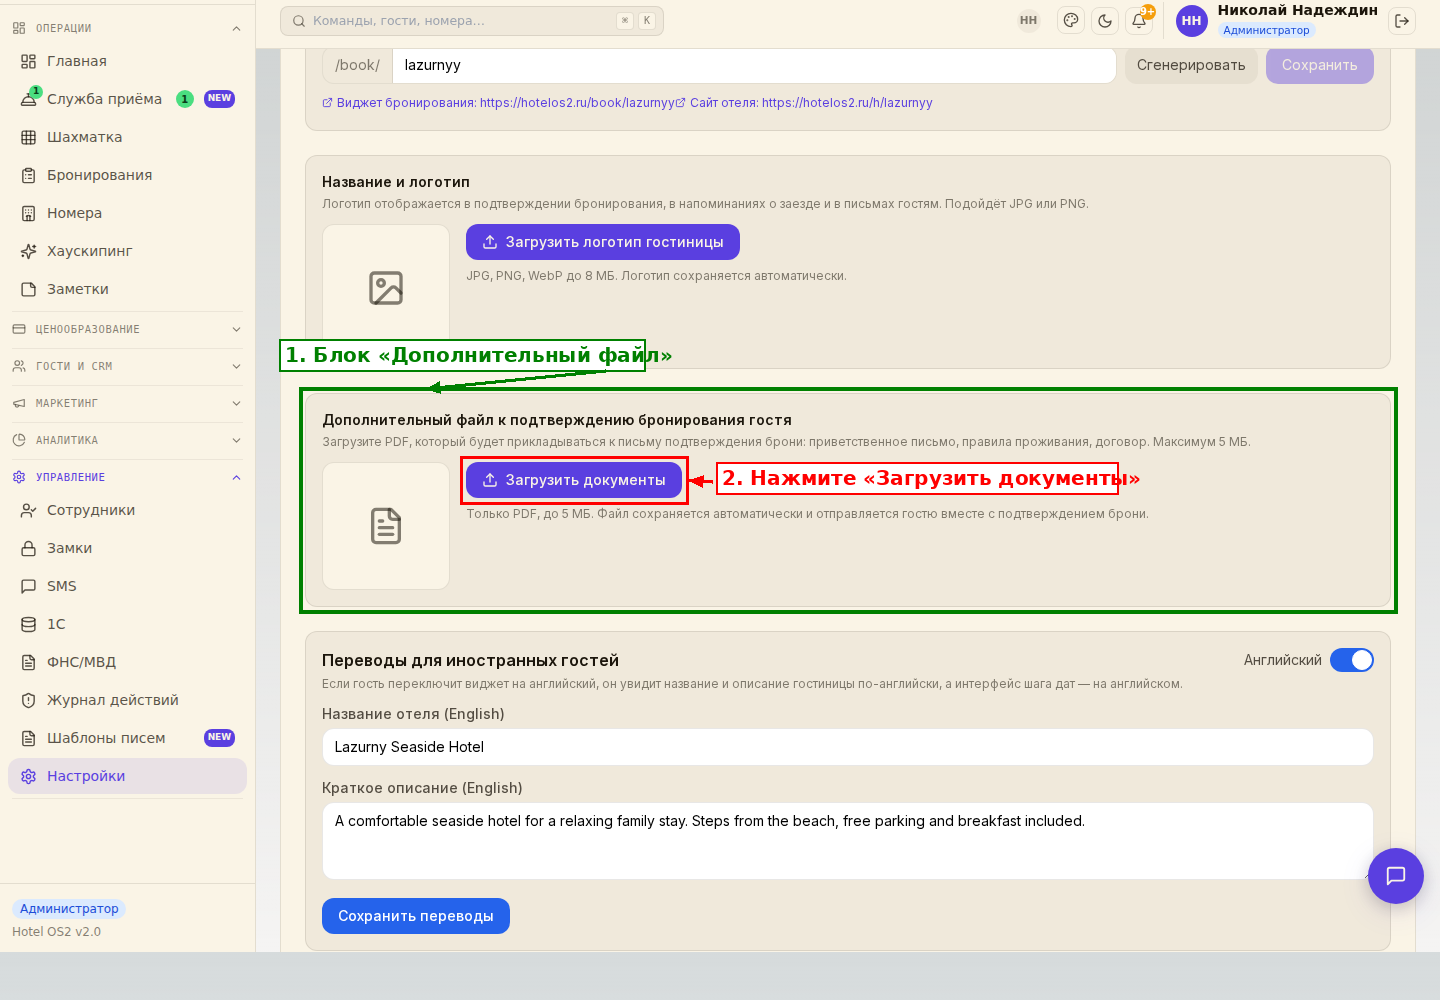The image size is (1440, 1000).
Task: Open the chat support bubble
Action: (1396, 876)
